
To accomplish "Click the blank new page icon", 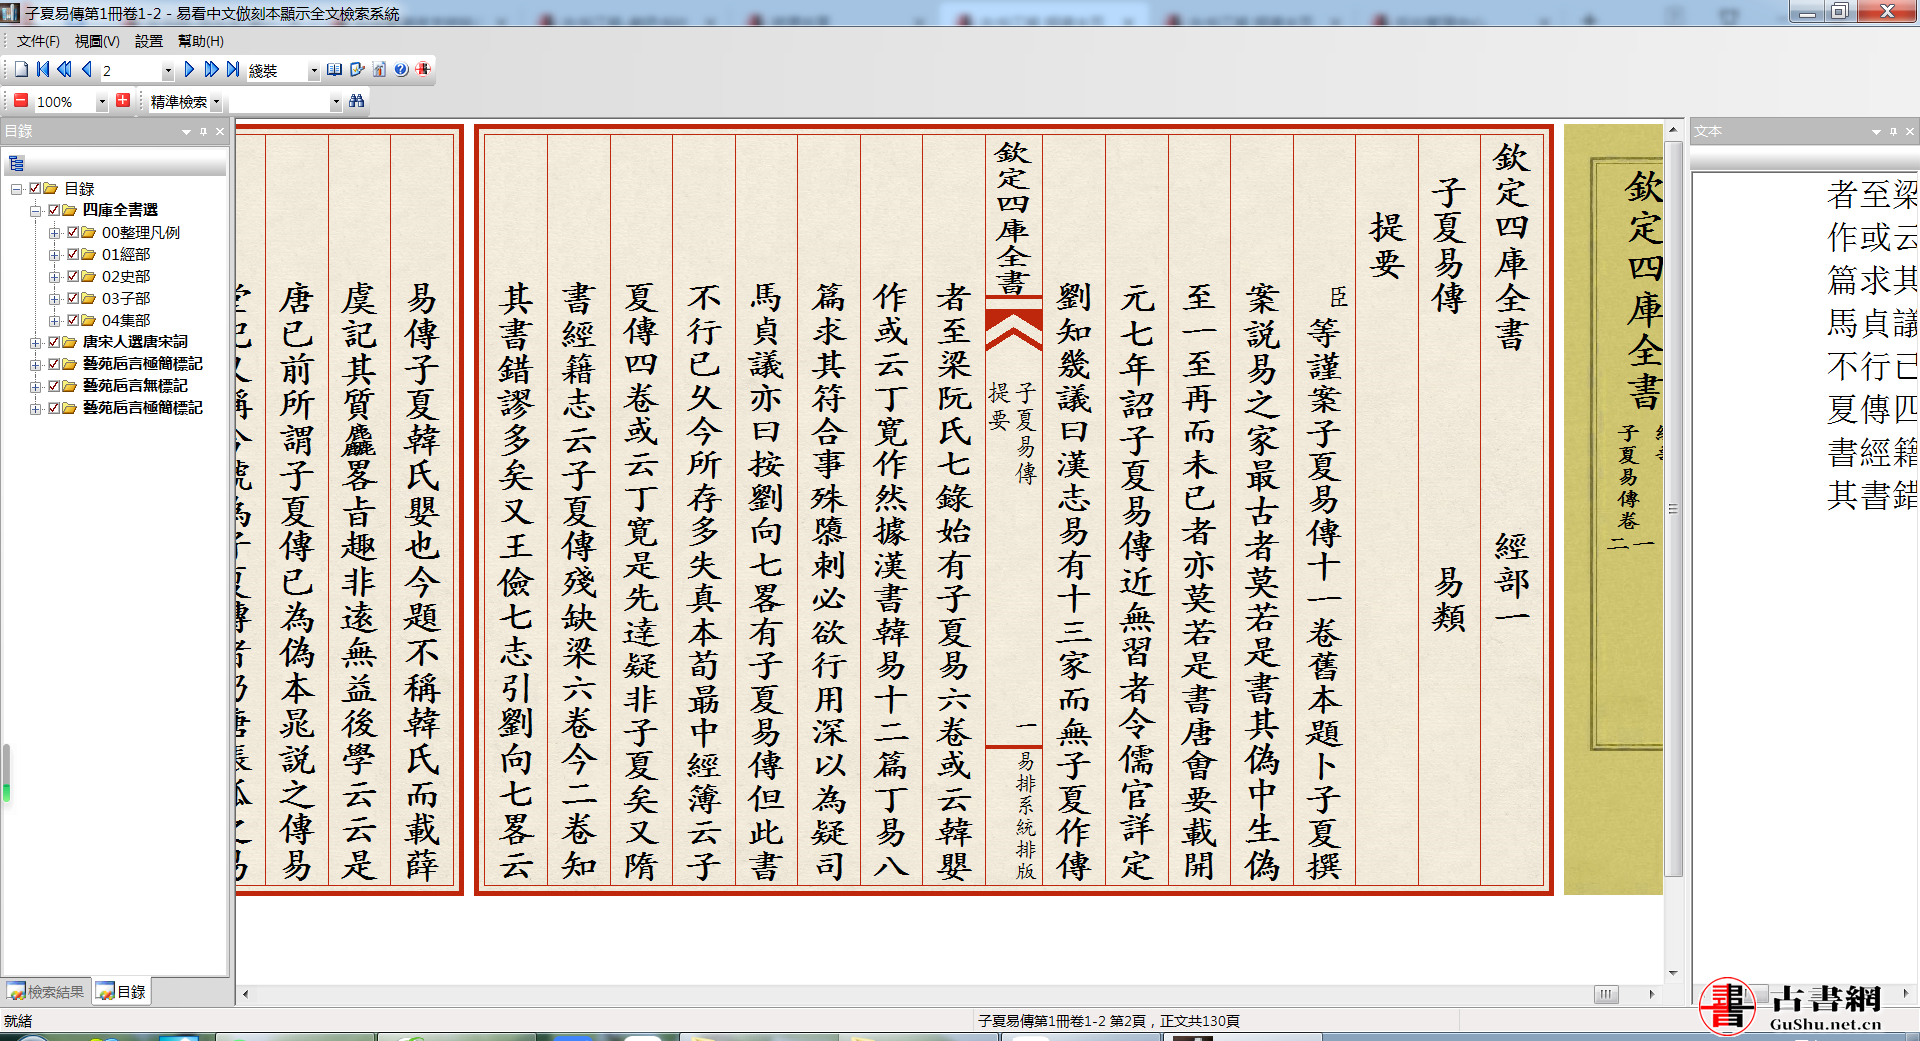I will tap(21, 69).
